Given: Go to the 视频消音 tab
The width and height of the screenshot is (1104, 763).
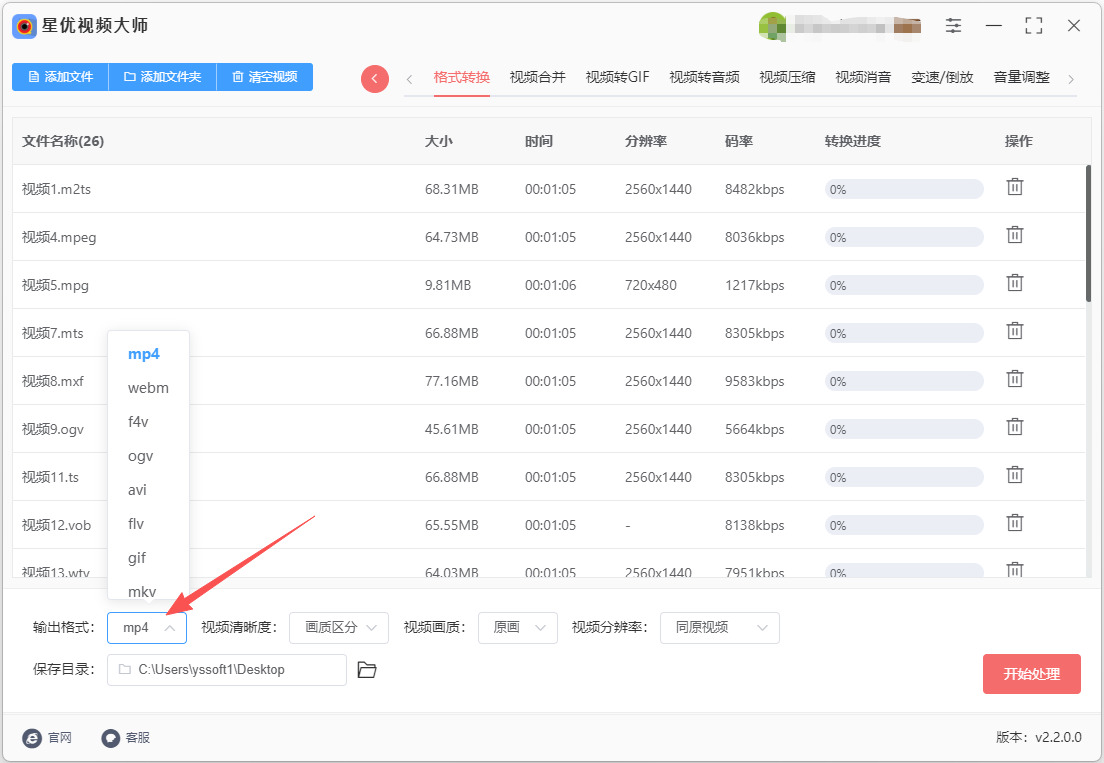Looking at the screenshot, I should (x=863, y=77).
